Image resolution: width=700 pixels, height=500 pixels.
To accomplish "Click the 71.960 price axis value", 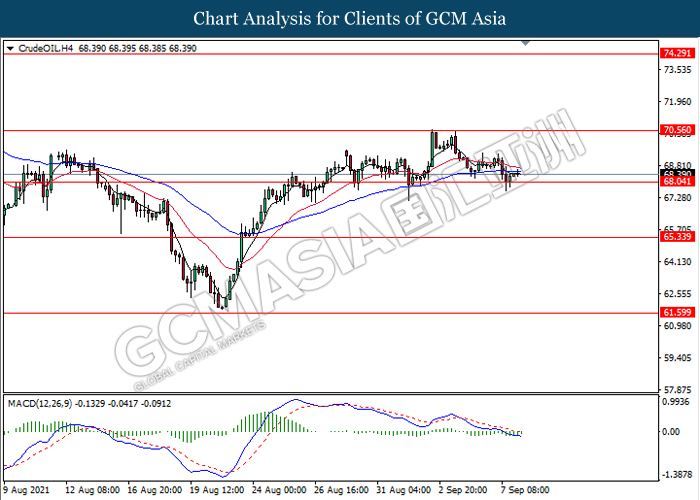I will tap(677, 102).
